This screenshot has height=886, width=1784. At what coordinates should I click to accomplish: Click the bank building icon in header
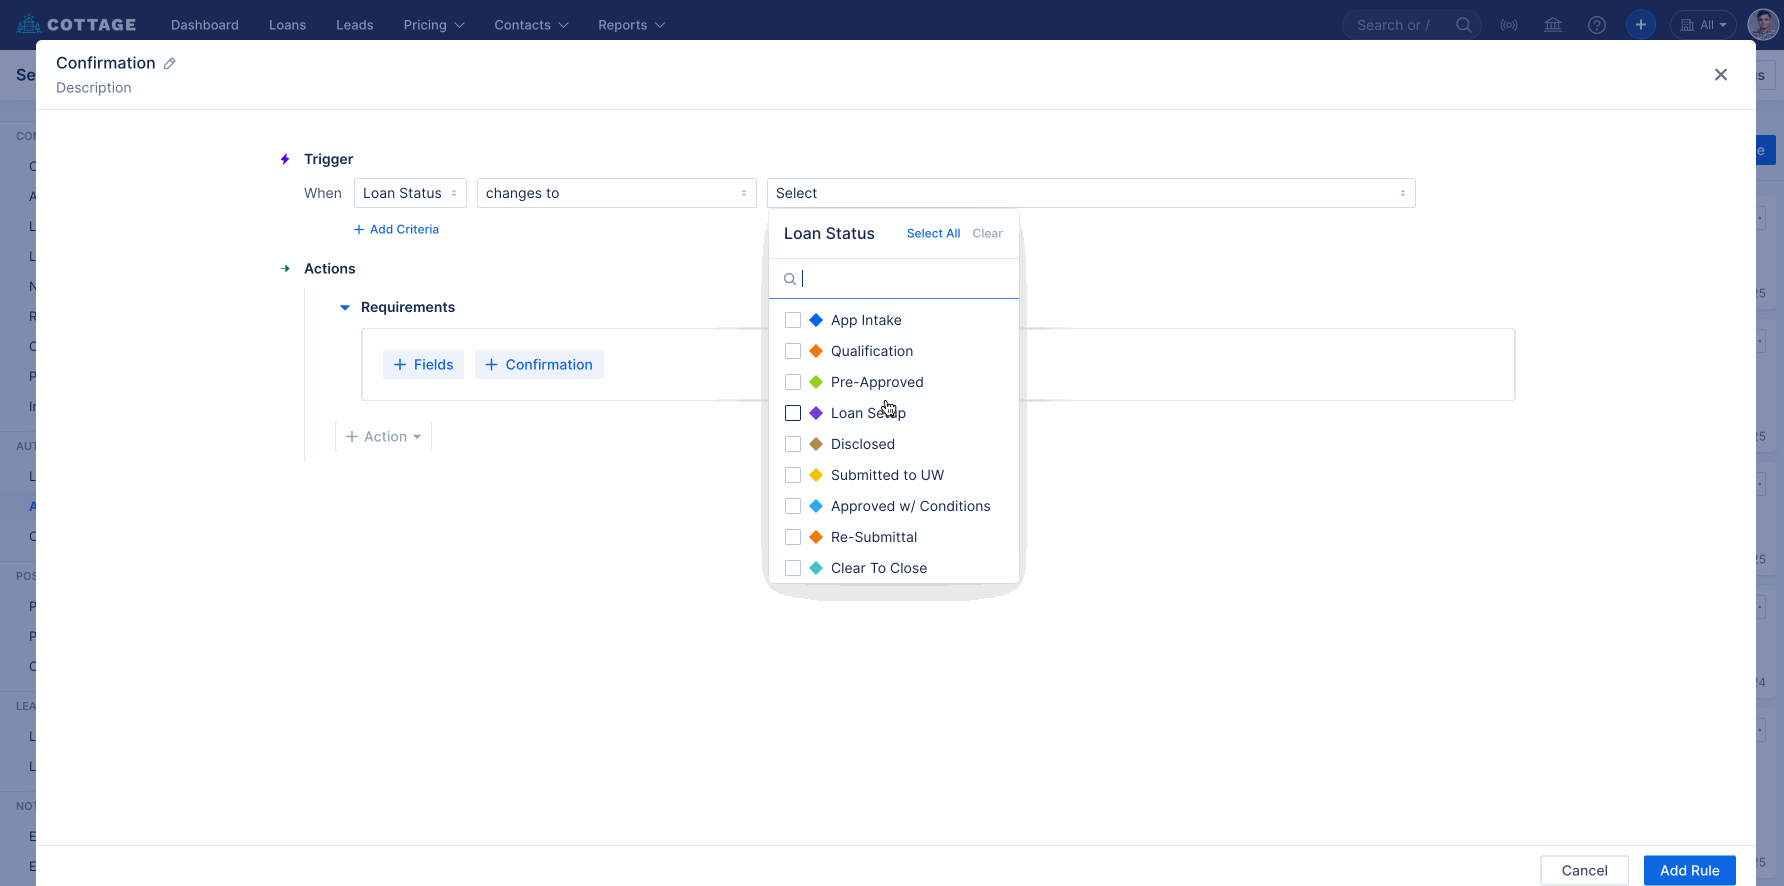1553,25
